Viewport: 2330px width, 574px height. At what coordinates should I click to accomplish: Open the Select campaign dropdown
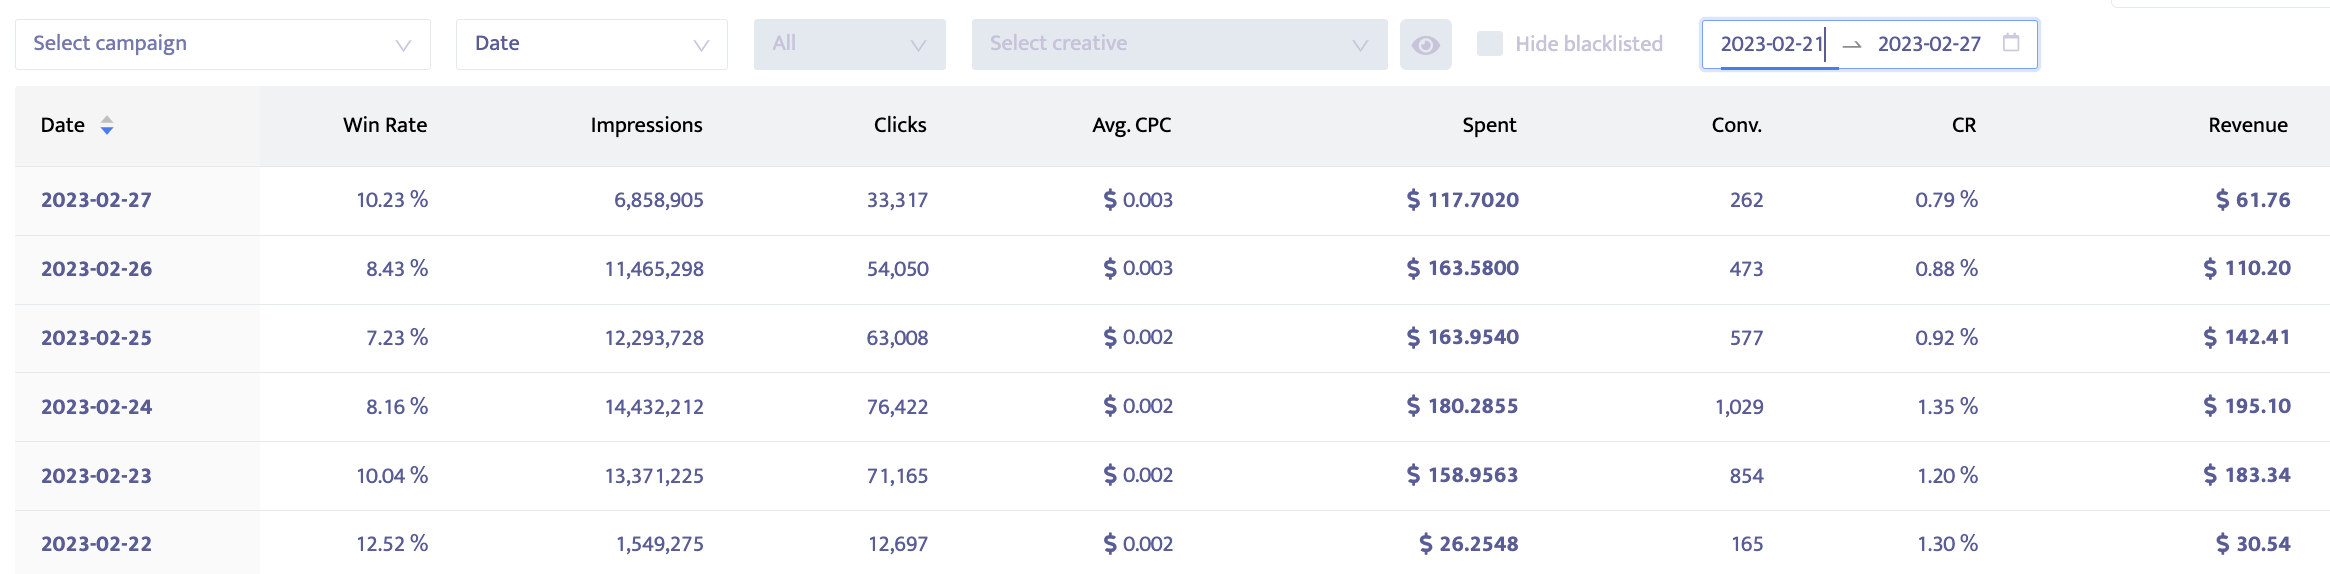pos(222,44)
